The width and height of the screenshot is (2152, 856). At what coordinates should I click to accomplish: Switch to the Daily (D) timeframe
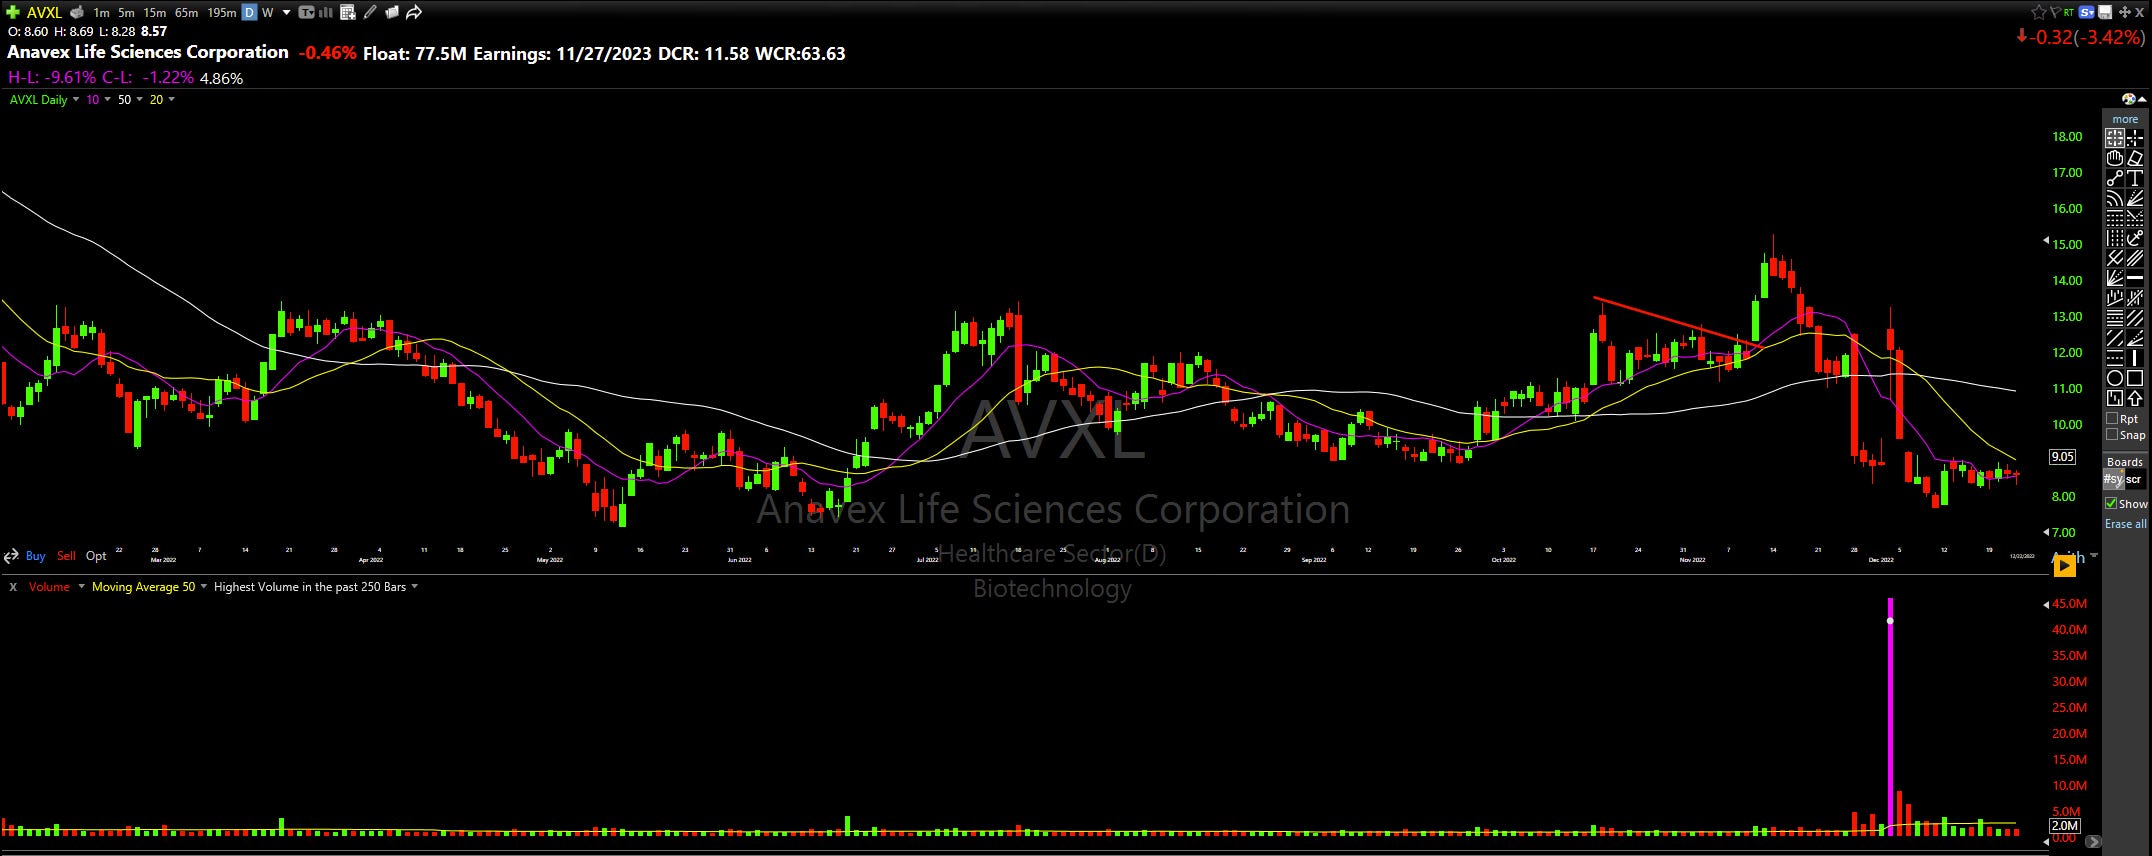250,13
